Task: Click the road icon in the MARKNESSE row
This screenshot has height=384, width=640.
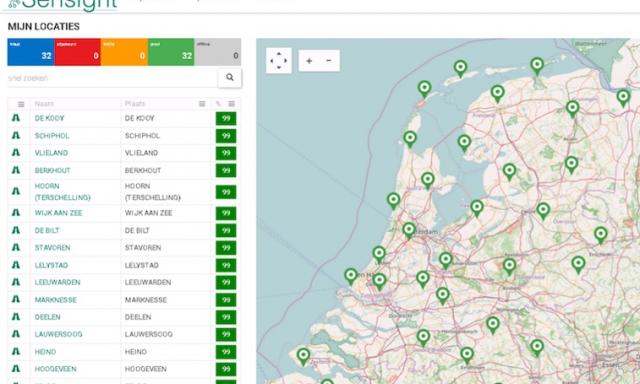Action: (16, 300)
